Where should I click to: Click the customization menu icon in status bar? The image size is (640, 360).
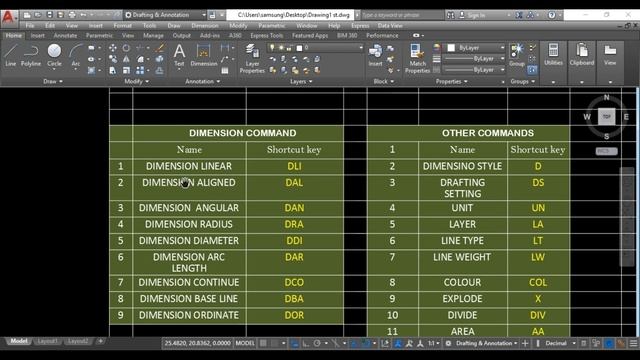point(633,343)
